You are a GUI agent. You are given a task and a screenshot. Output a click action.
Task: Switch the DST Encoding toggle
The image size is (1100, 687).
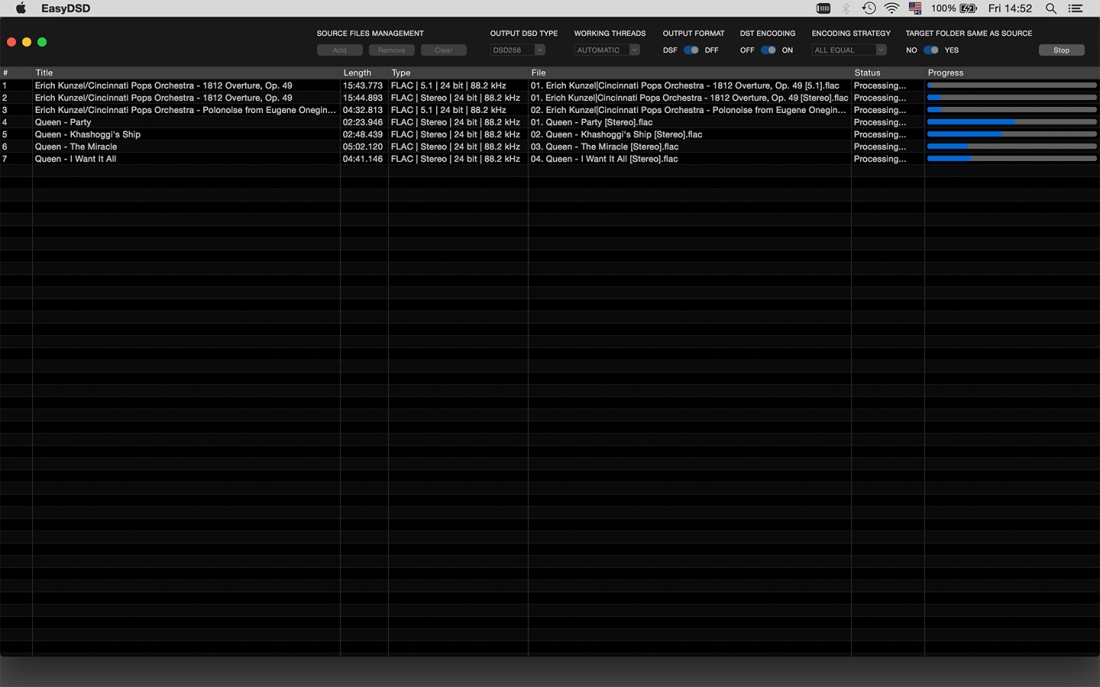coord(768,50)
